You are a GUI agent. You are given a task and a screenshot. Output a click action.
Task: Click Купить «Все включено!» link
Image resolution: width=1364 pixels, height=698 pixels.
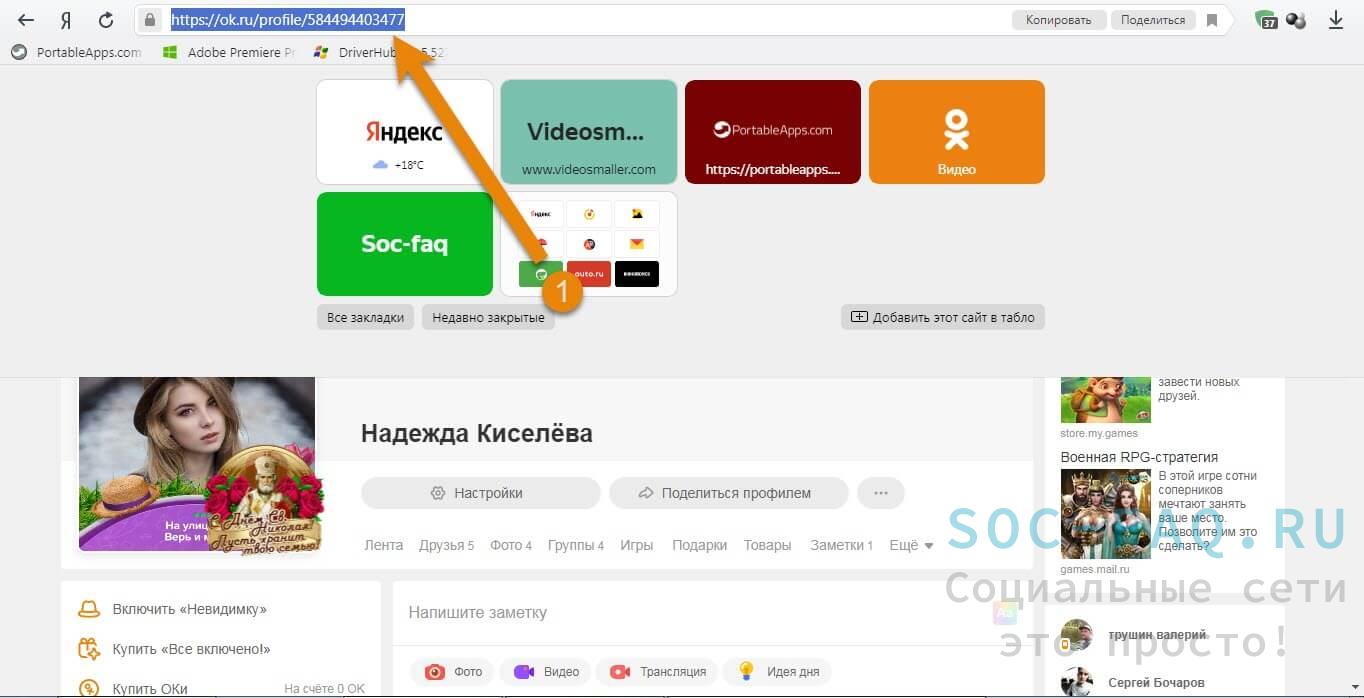[192, 649]
